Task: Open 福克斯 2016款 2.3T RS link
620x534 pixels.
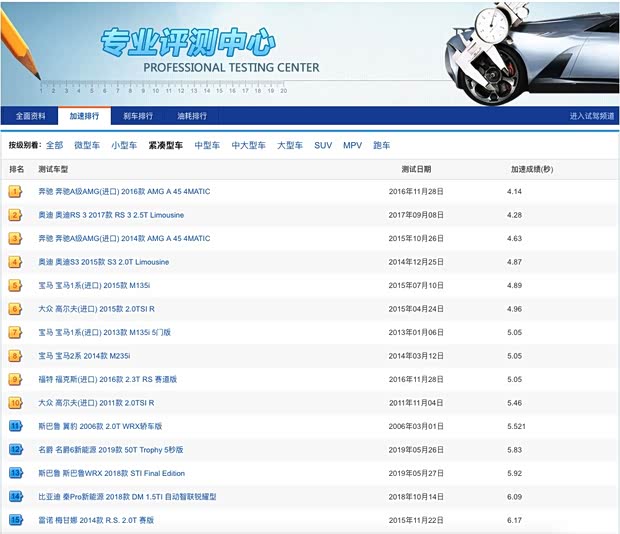Action: tap(108, 379)
